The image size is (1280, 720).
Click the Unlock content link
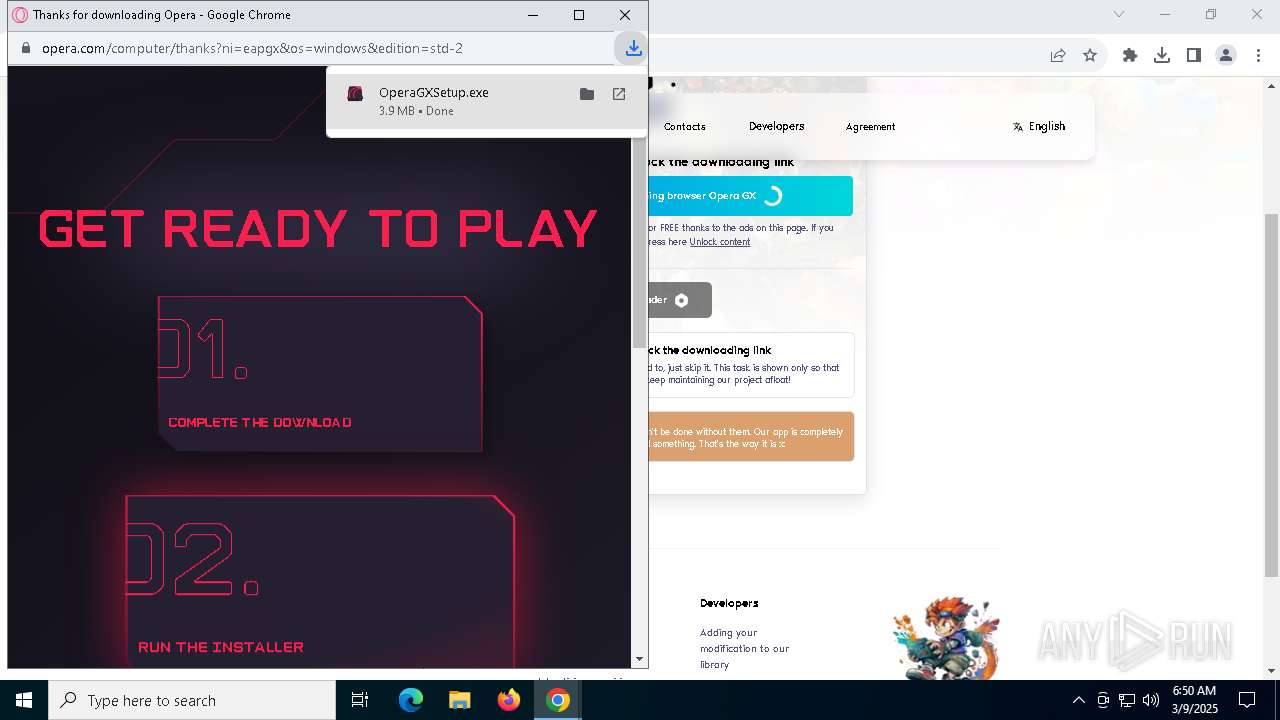click(x=720, y=242)
